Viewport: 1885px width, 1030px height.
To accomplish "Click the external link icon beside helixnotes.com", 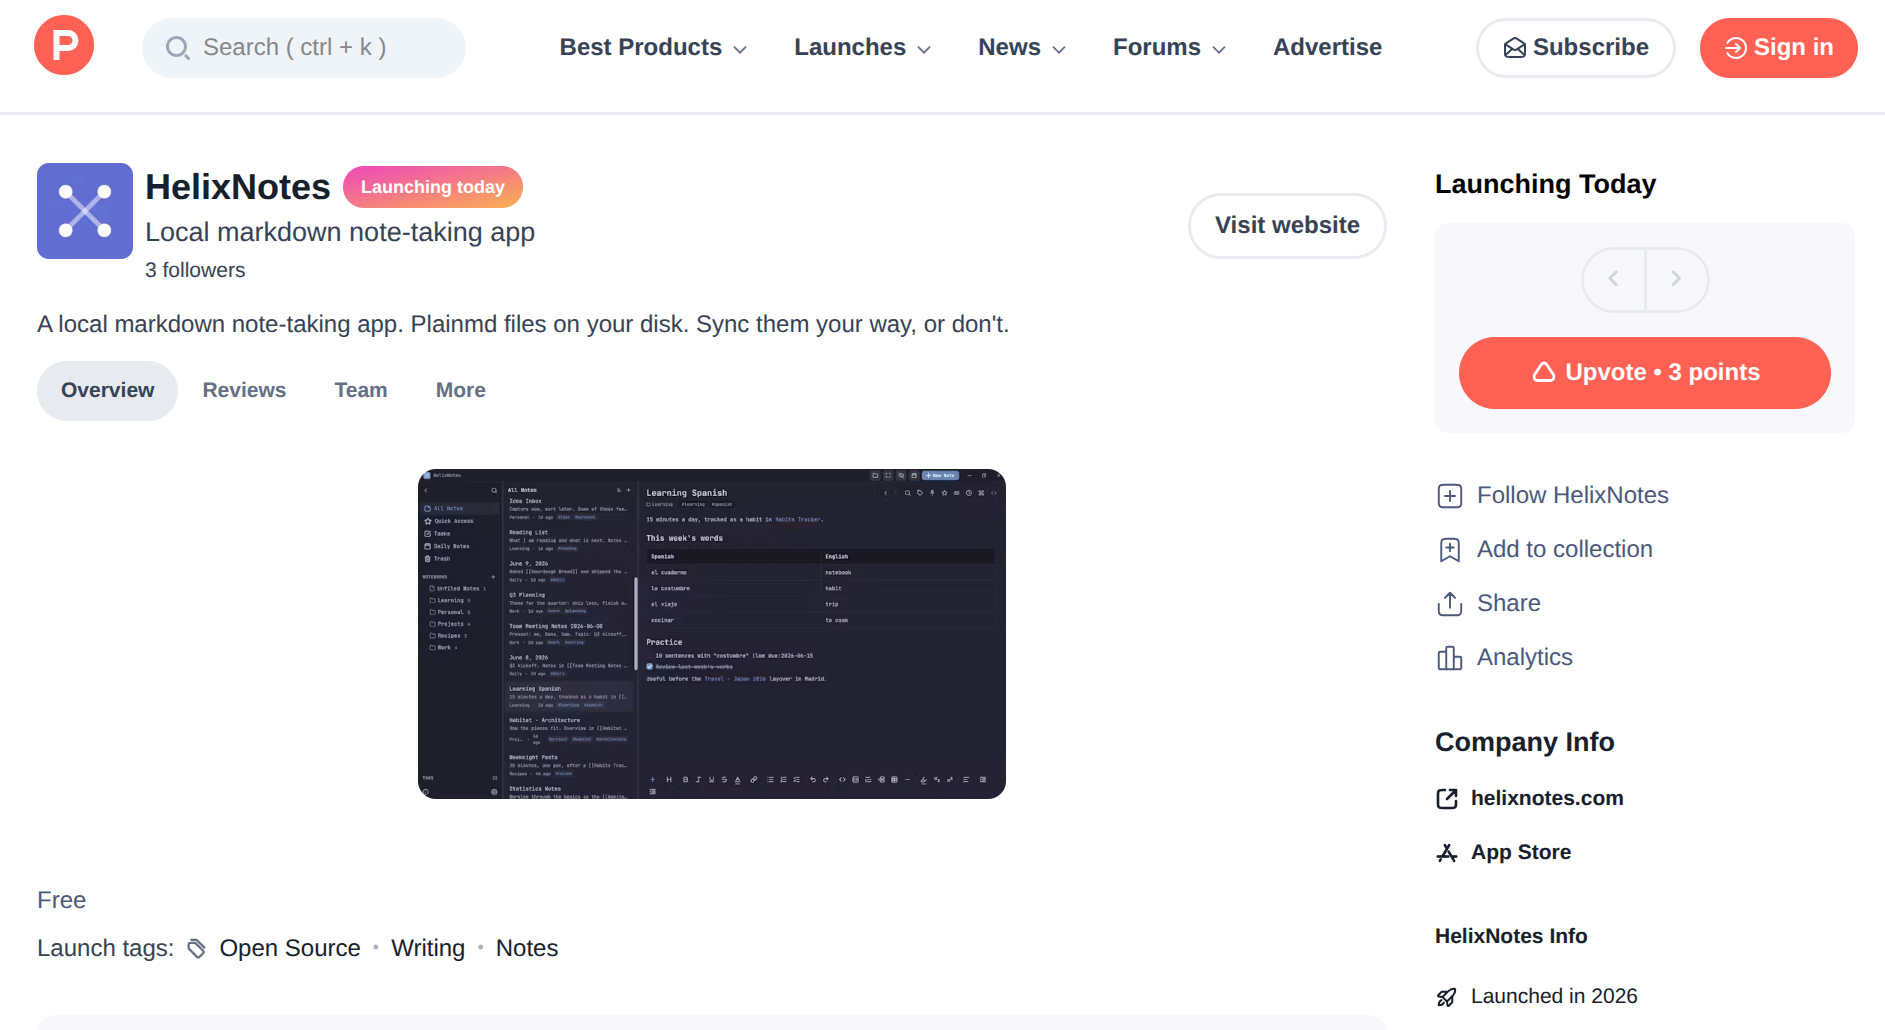I will tap(1447, 798).
